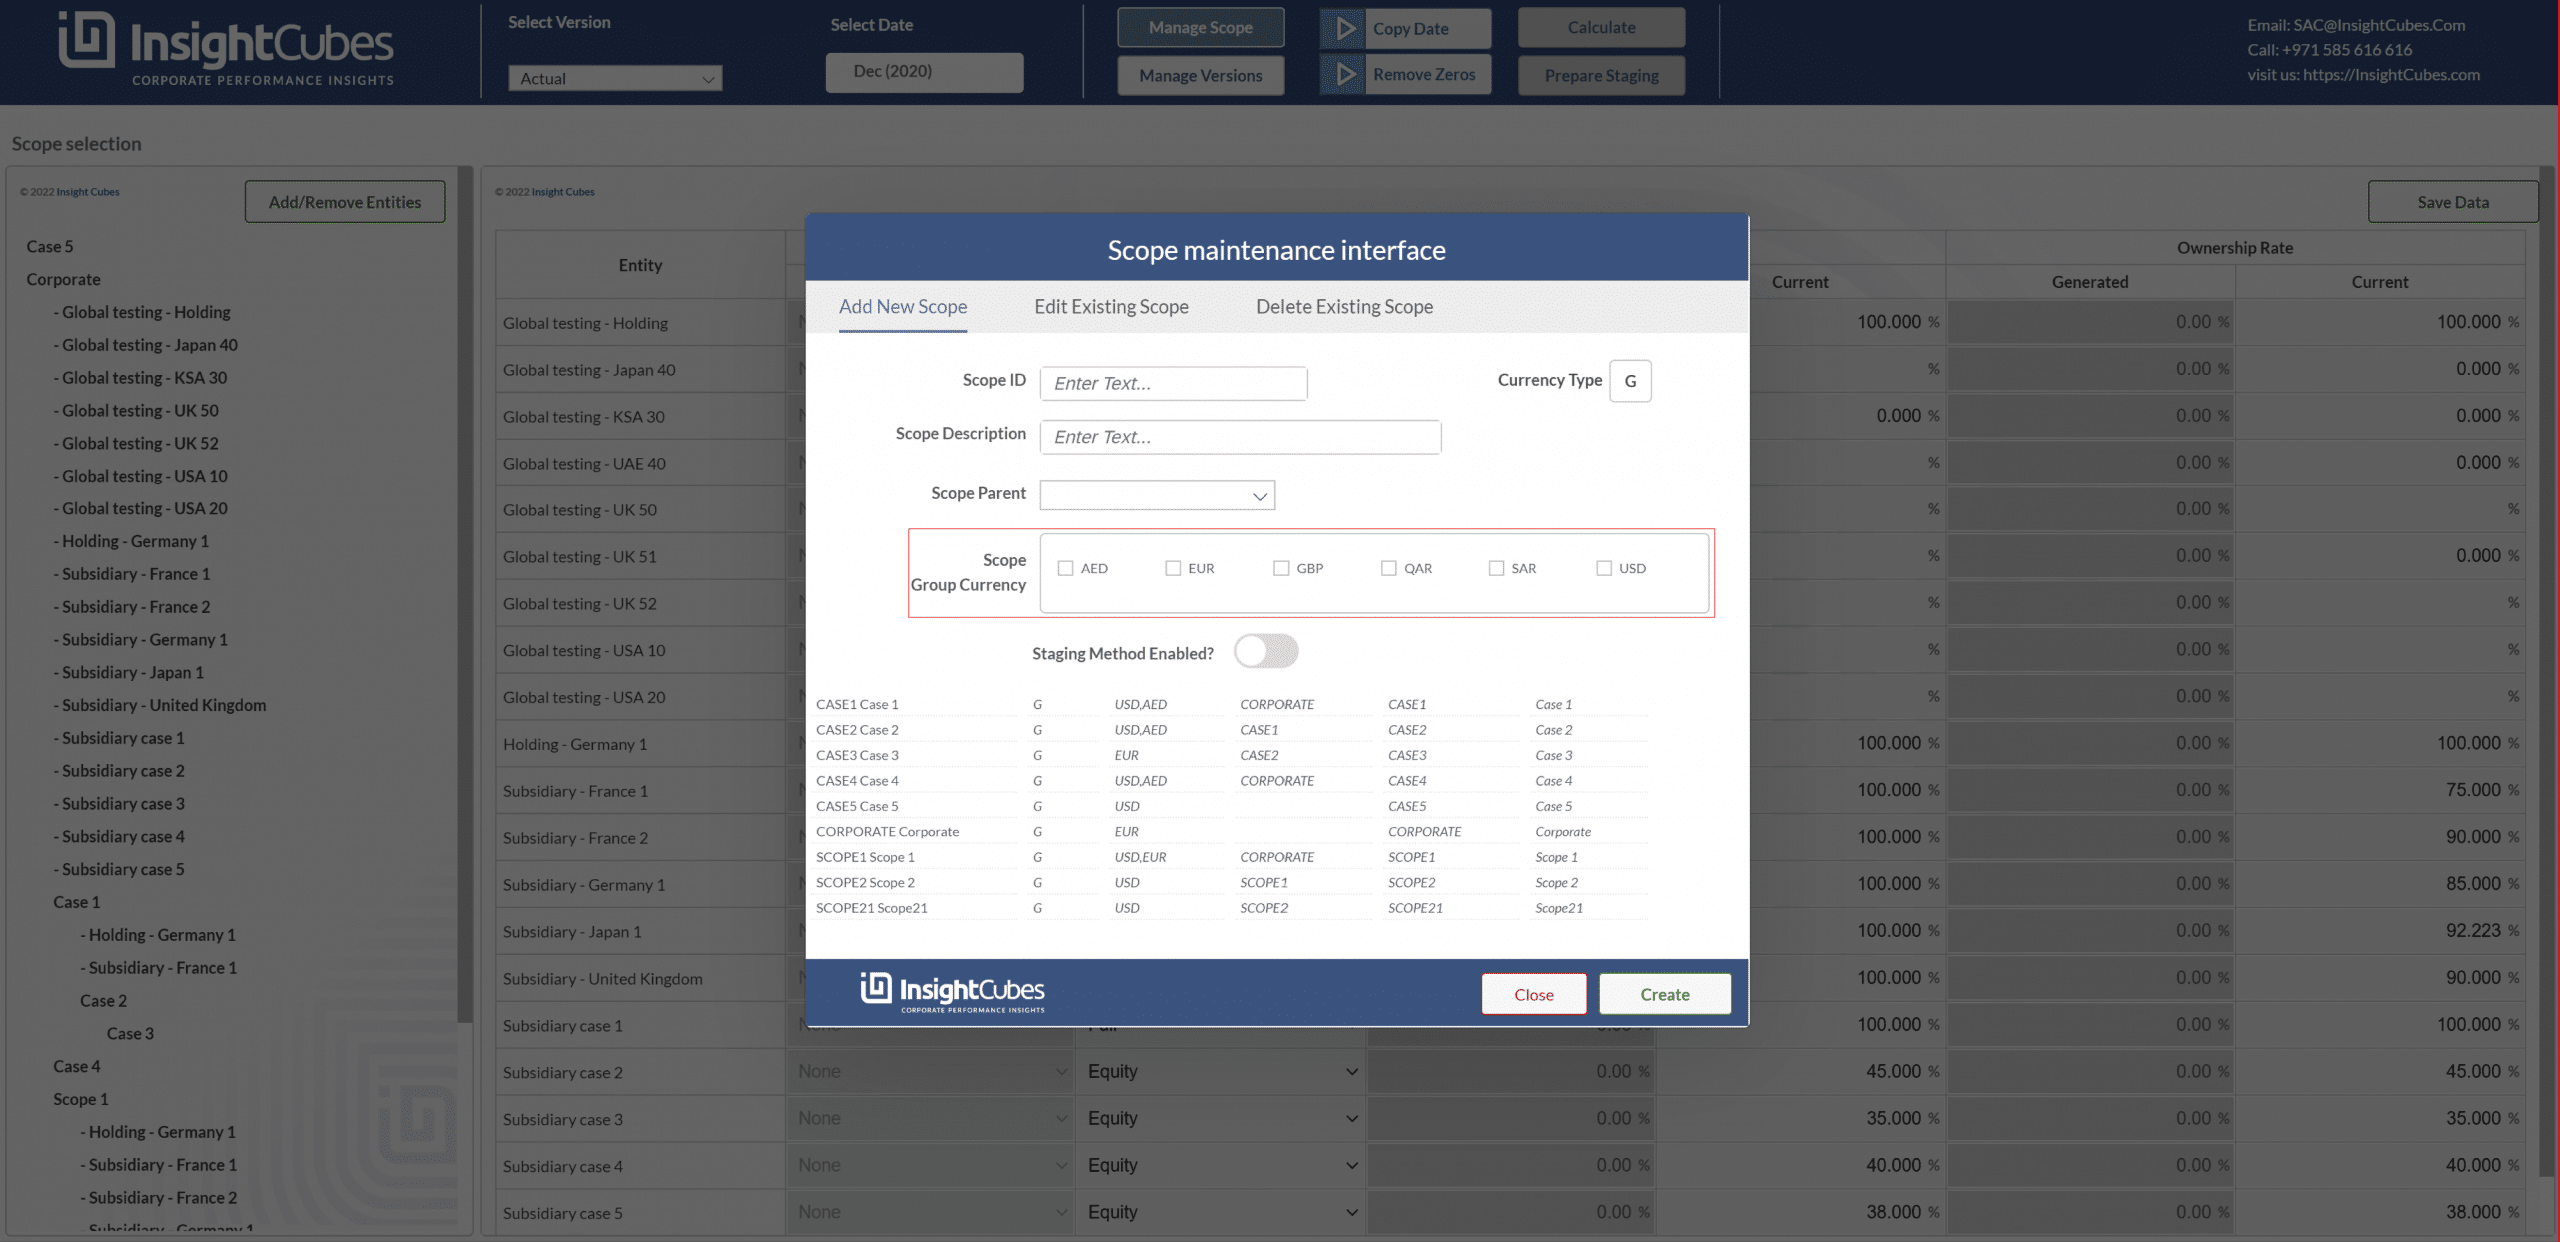Switch to the Edit Existing Scope tab
The height and width of the screenshot is (1242, 2560).
pyautogui.click(x=1111, y=307)
